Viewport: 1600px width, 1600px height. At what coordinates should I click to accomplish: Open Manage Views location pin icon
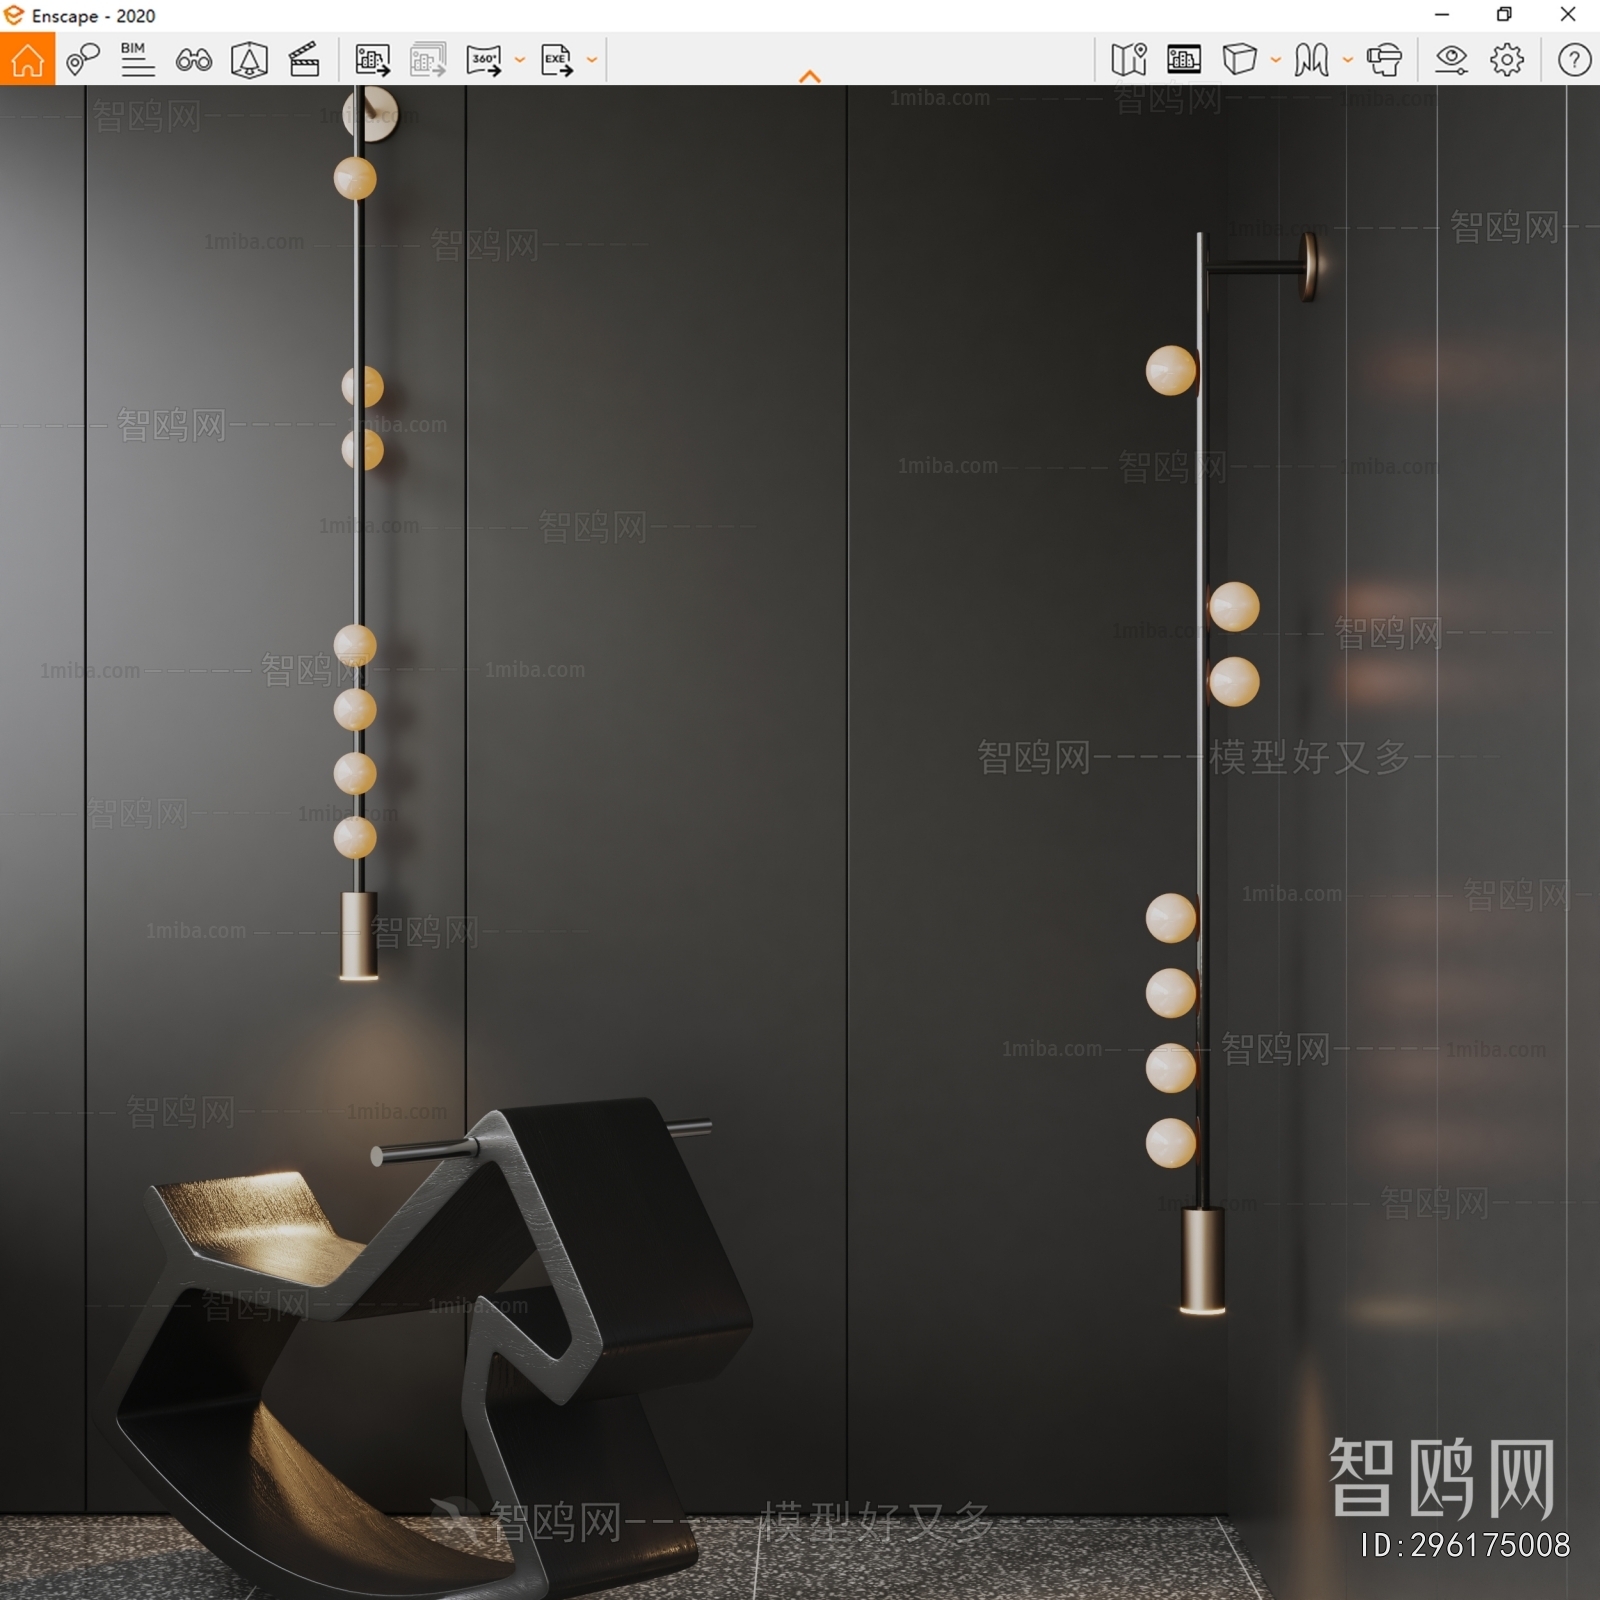coord(83,60)
